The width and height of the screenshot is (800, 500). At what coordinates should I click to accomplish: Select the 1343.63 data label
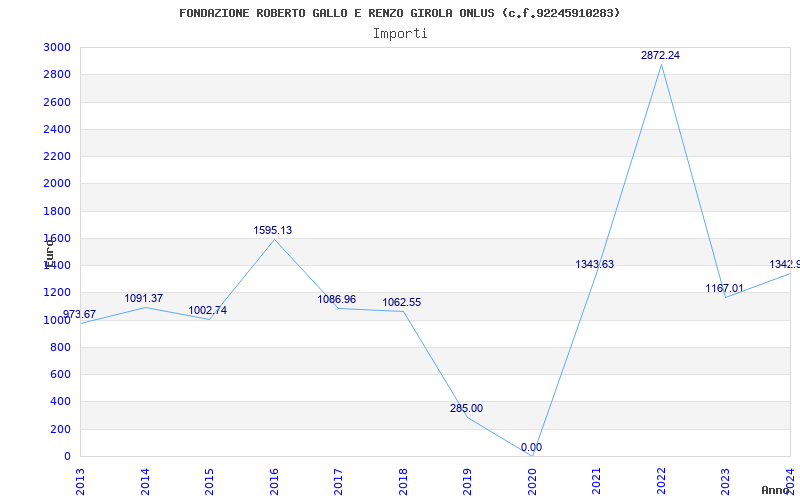pyautogui.click(x=594, y=265)
